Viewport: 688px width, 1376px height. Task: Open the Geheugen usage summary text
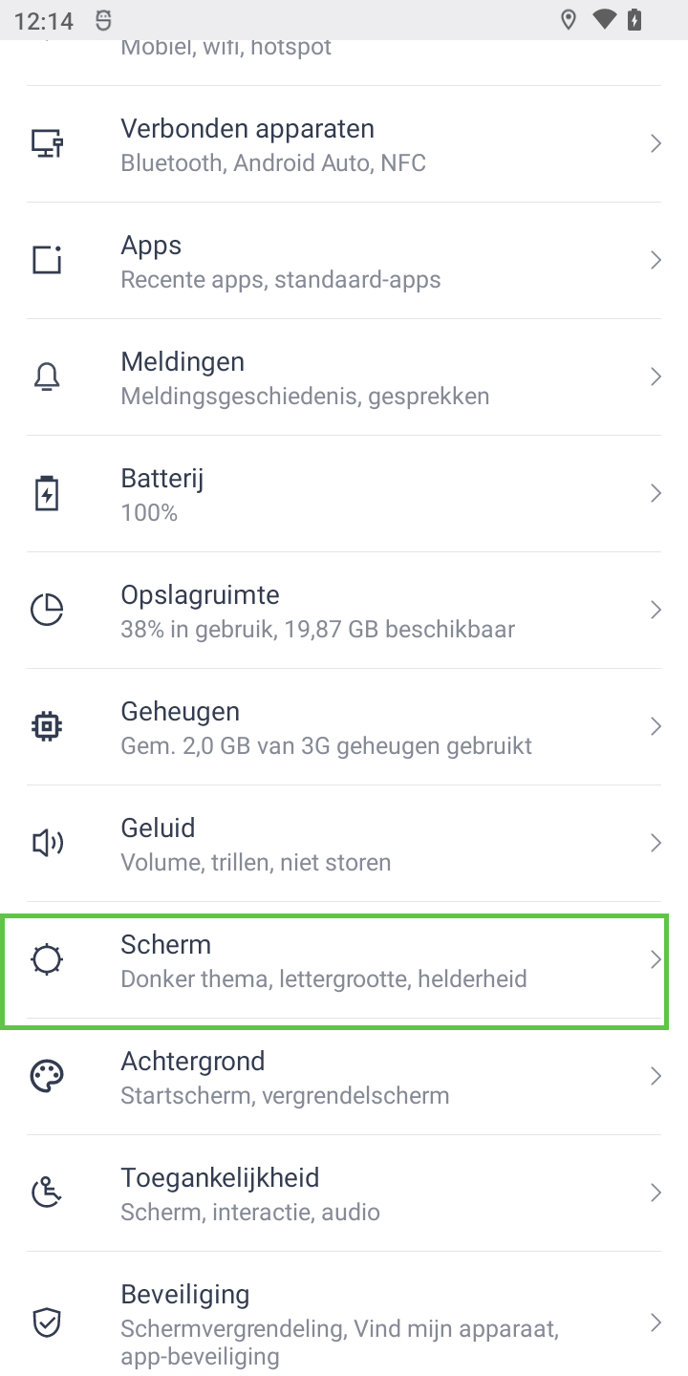[x=326, y=746]
